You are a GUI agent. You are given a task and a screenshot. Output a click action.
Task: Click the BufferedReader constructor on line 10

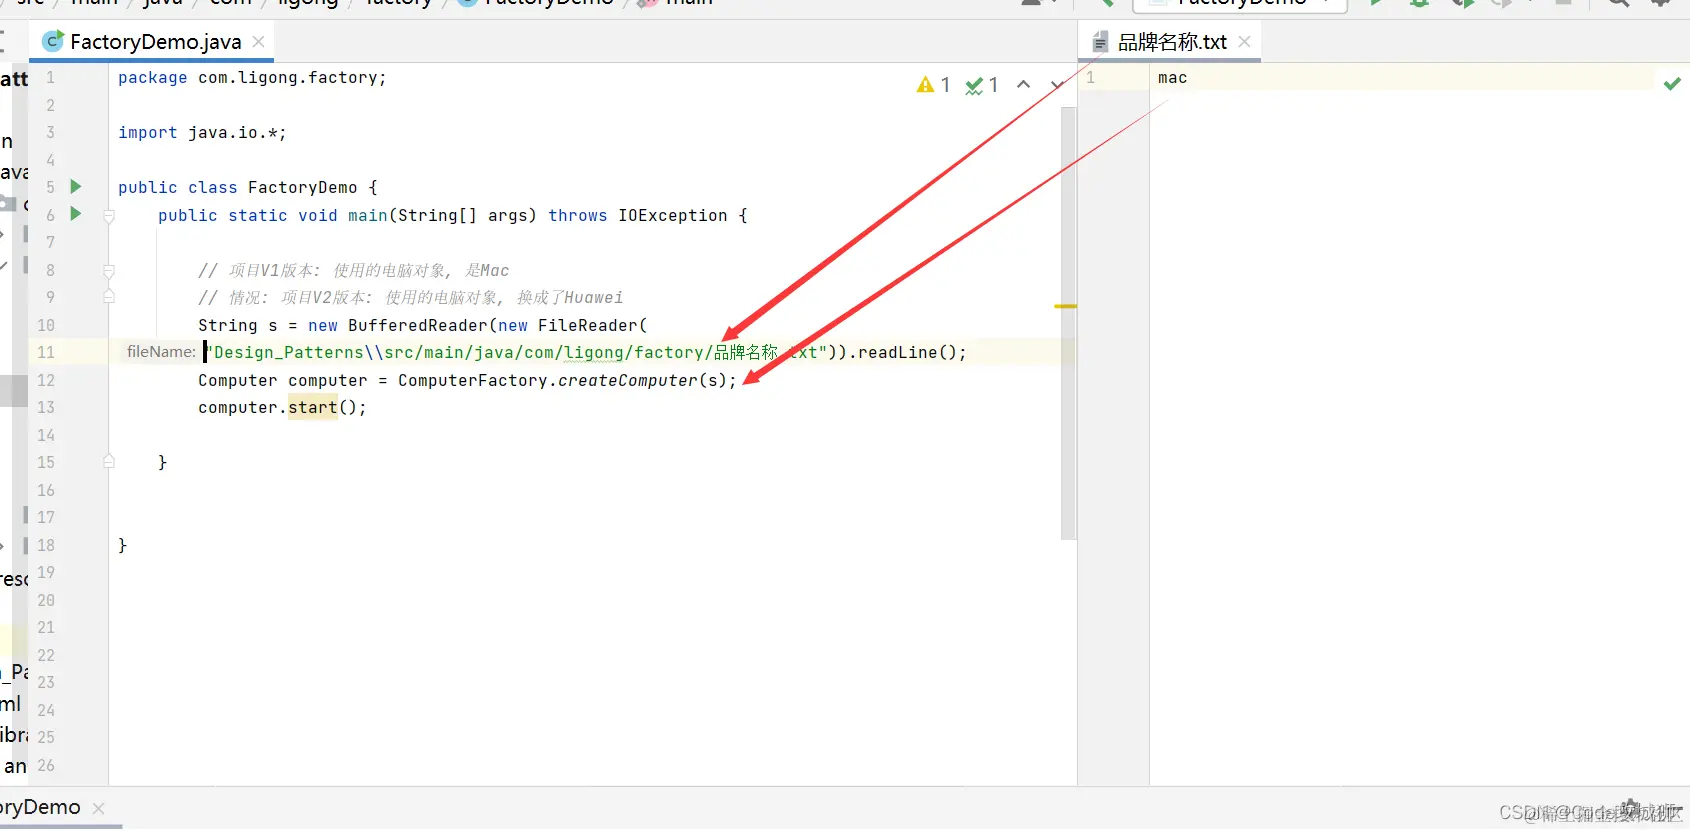click(417, 326)
